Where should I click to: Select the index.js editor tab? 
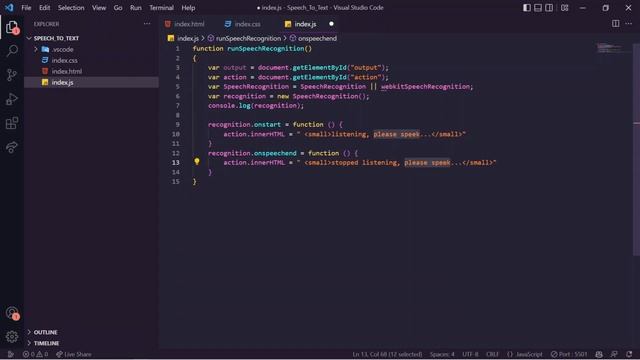[305, 24]
